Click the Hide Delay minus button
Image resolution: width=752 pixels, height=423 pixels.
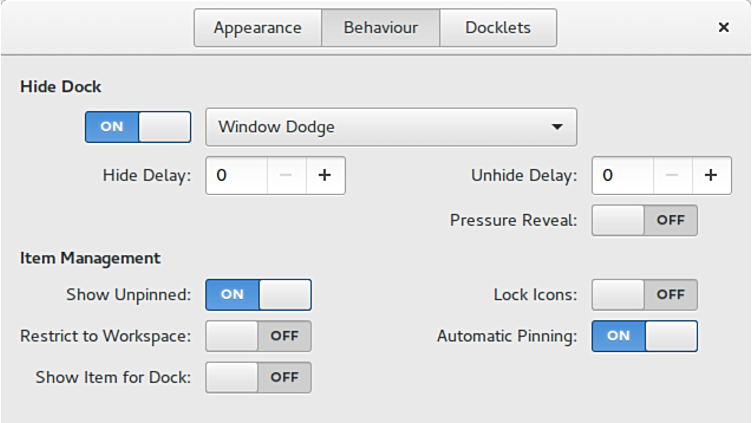[x=286, y=175]
